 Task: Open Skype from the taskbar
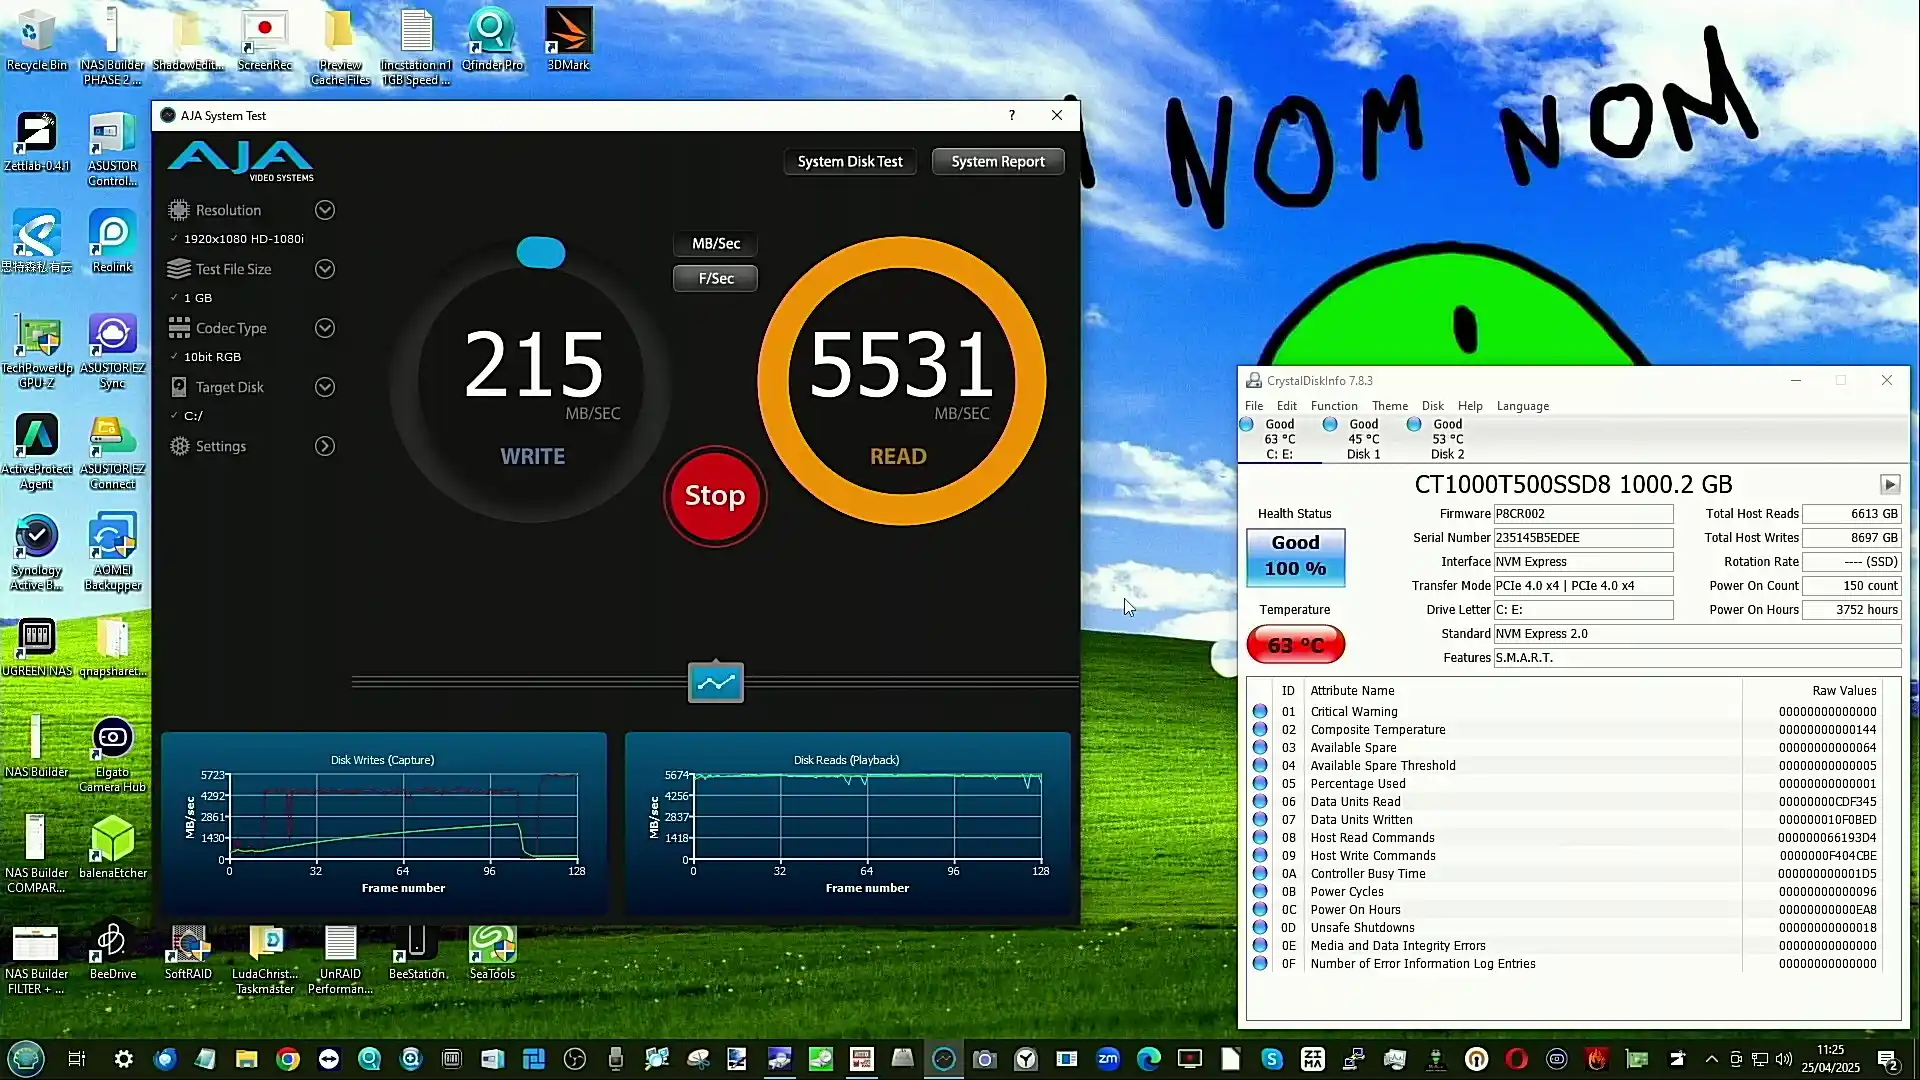(x=1272, y=1059)
